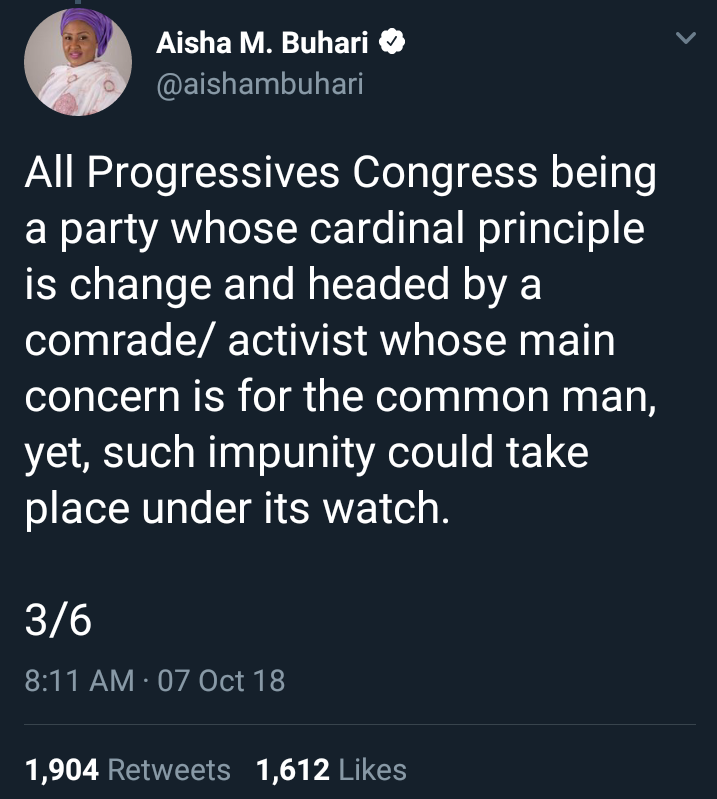This screenshot has height=799, width=717.
Task: Click the comrade/ activist text
Action: coord(196,340)
